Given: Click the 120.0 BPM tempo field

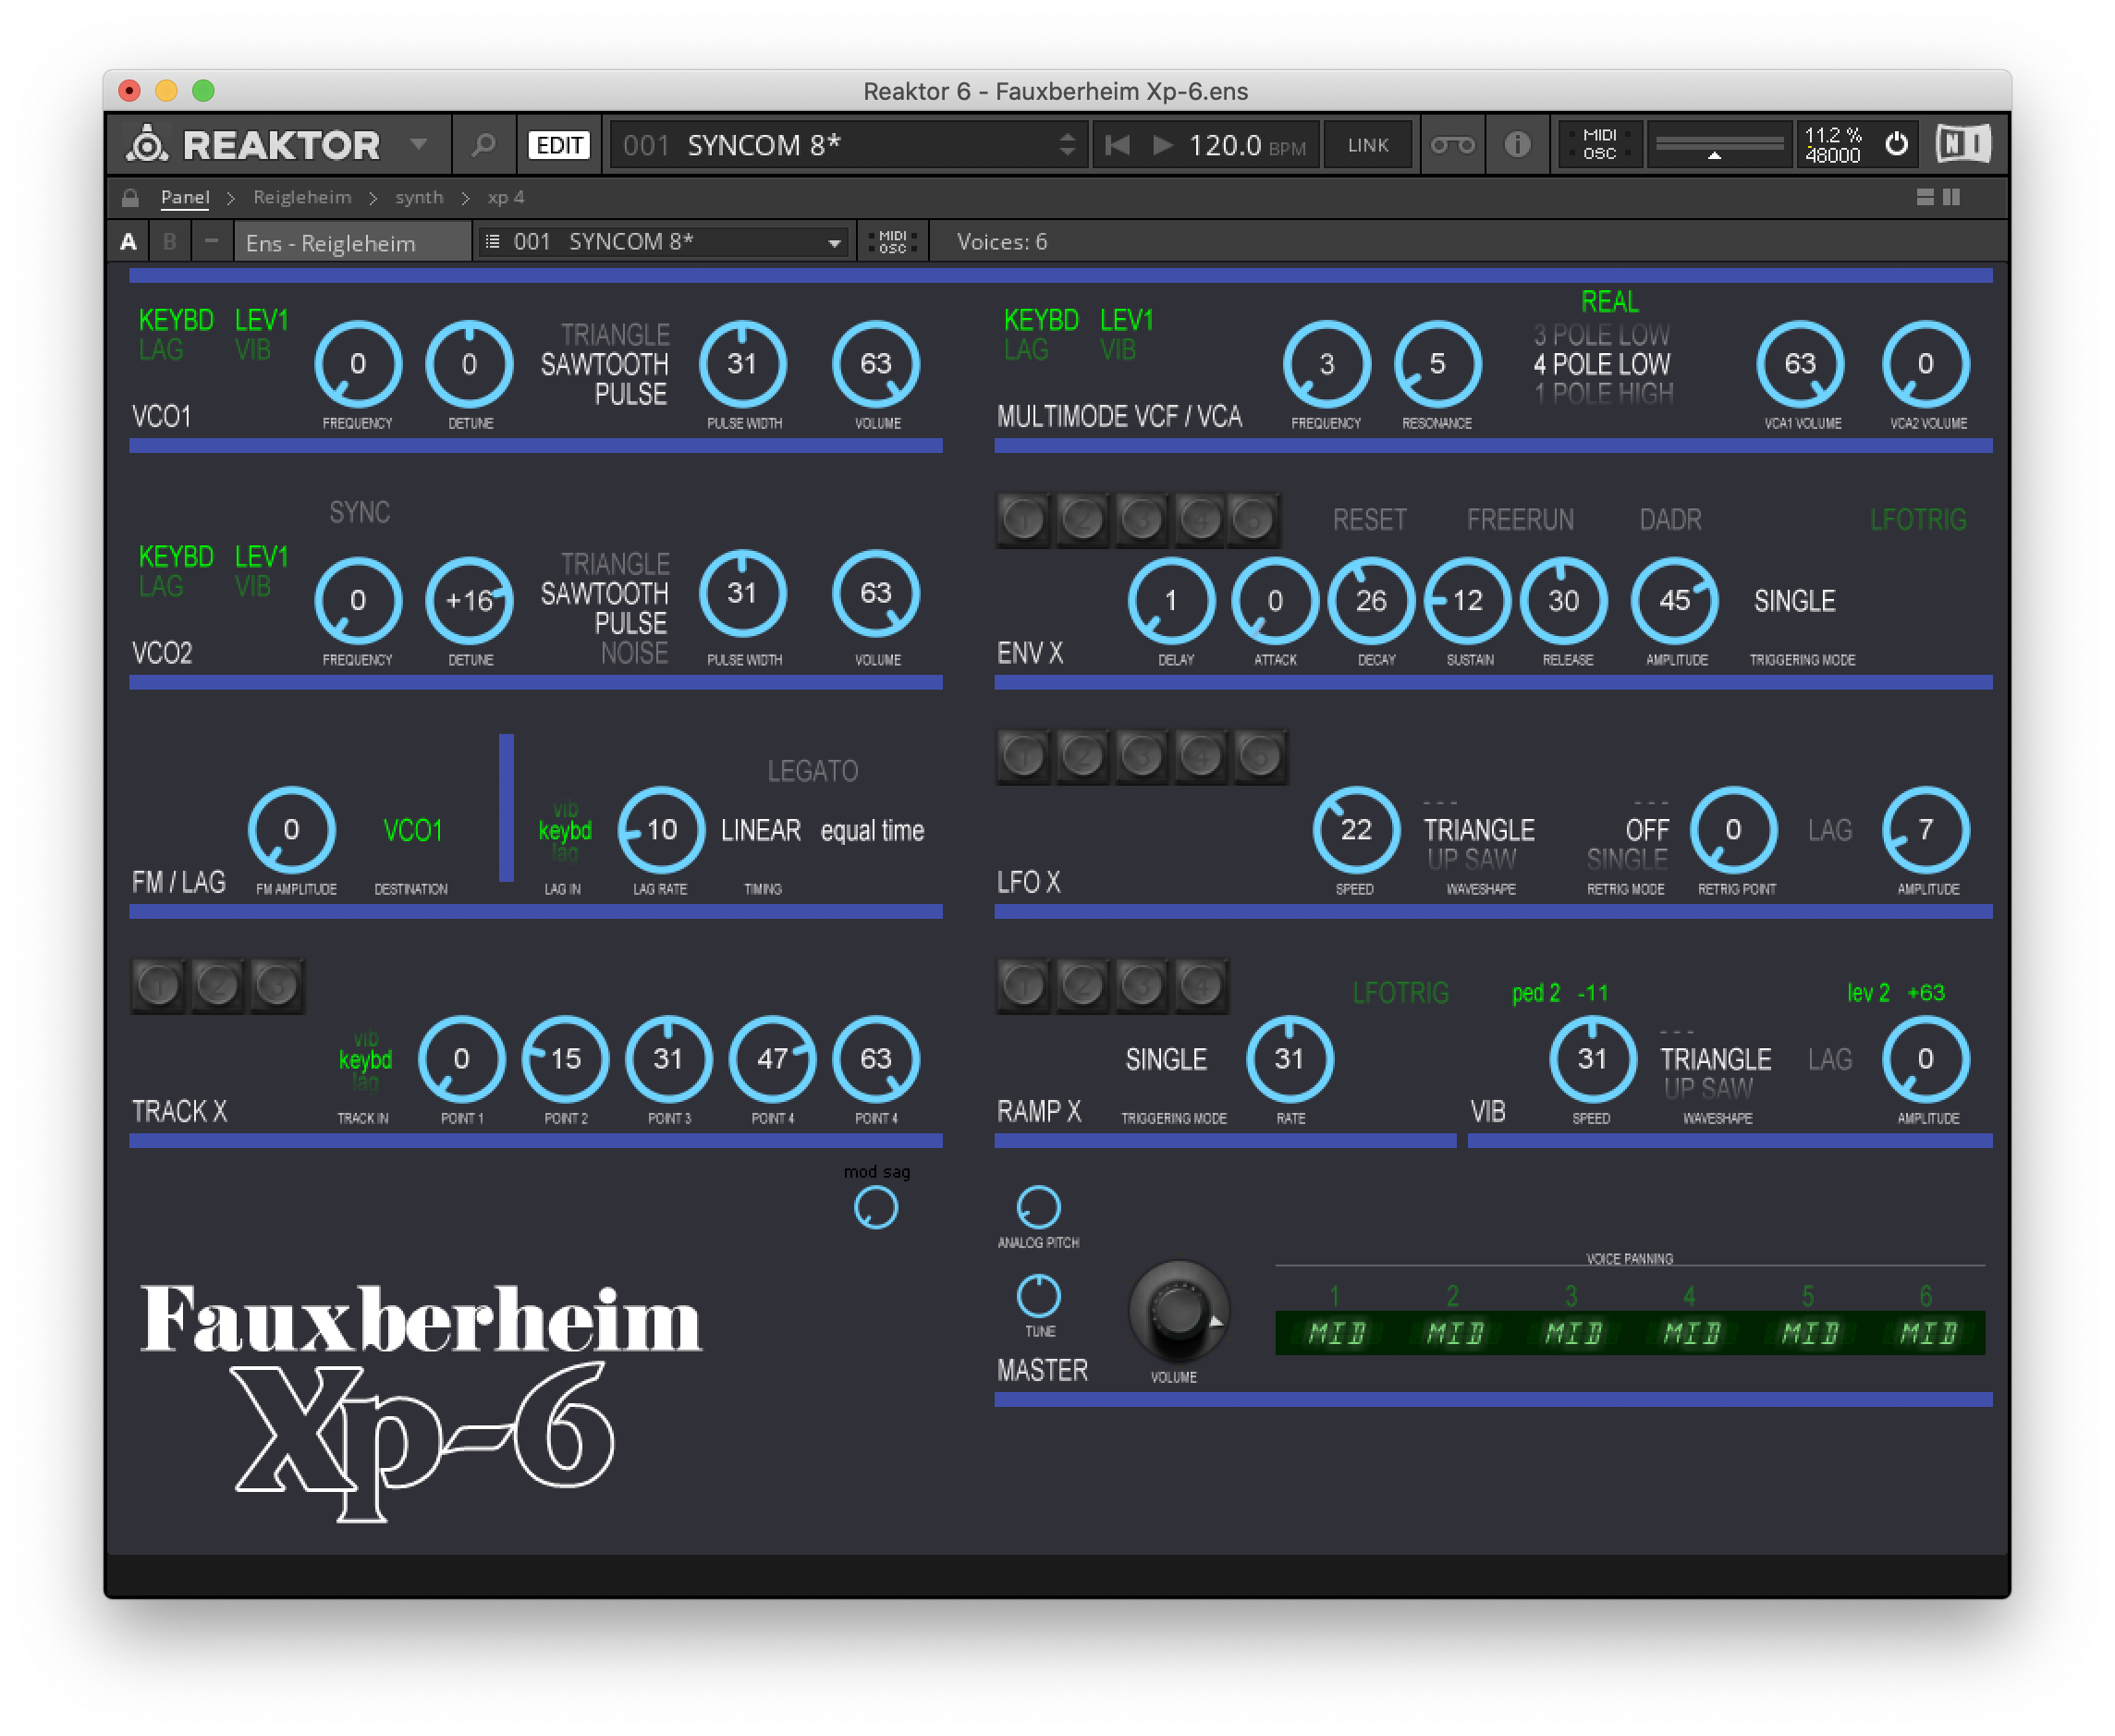Looking at the screenshot, I should (x=1246, y=146).
